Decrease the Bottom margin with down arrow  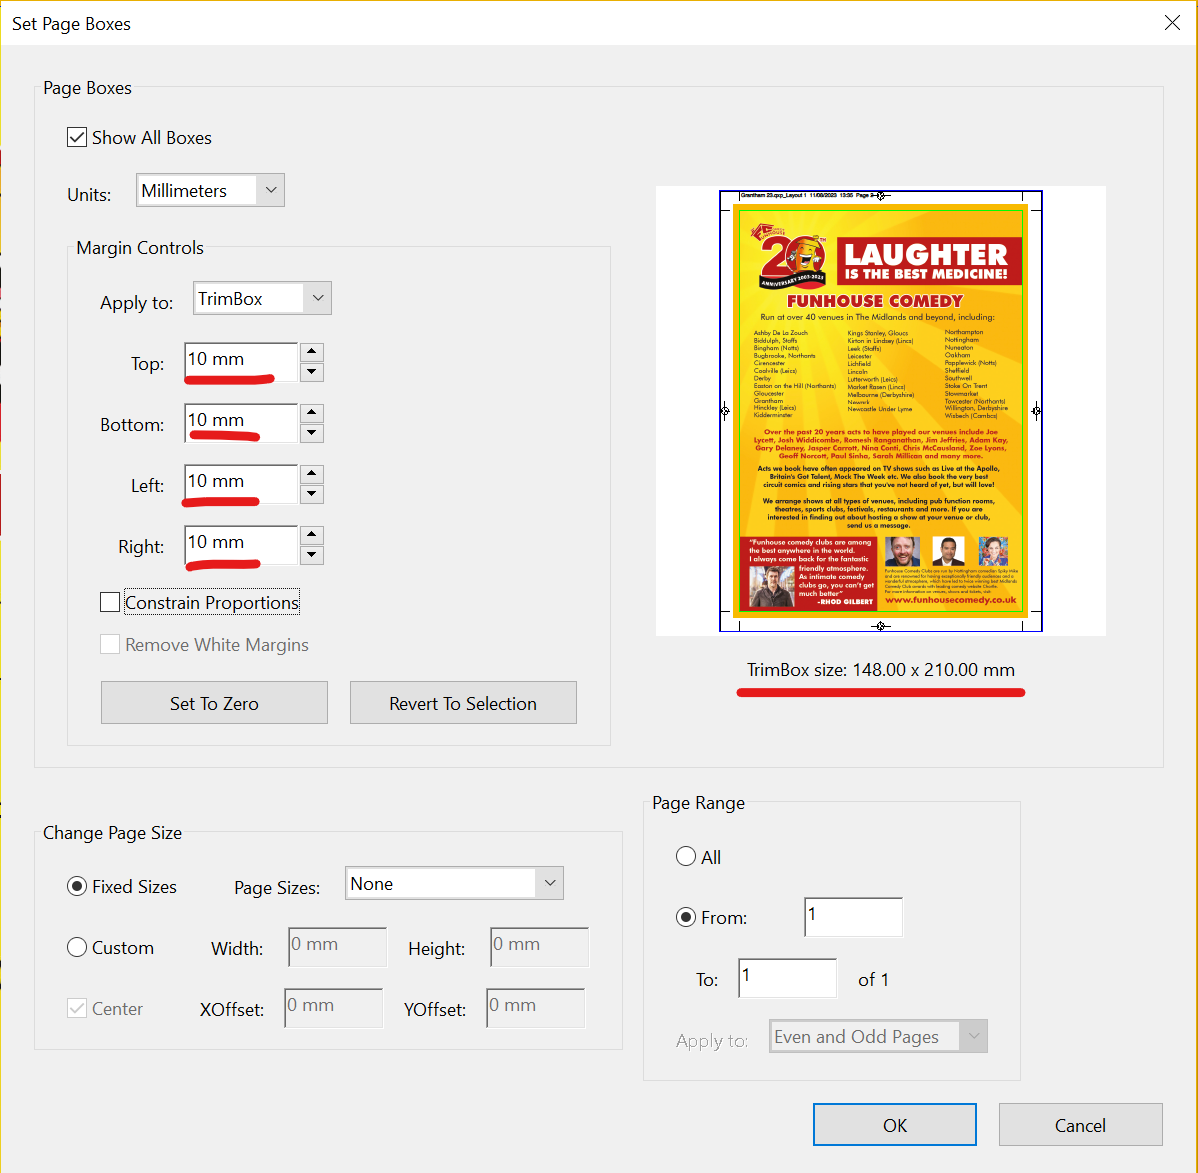point(312,433)
